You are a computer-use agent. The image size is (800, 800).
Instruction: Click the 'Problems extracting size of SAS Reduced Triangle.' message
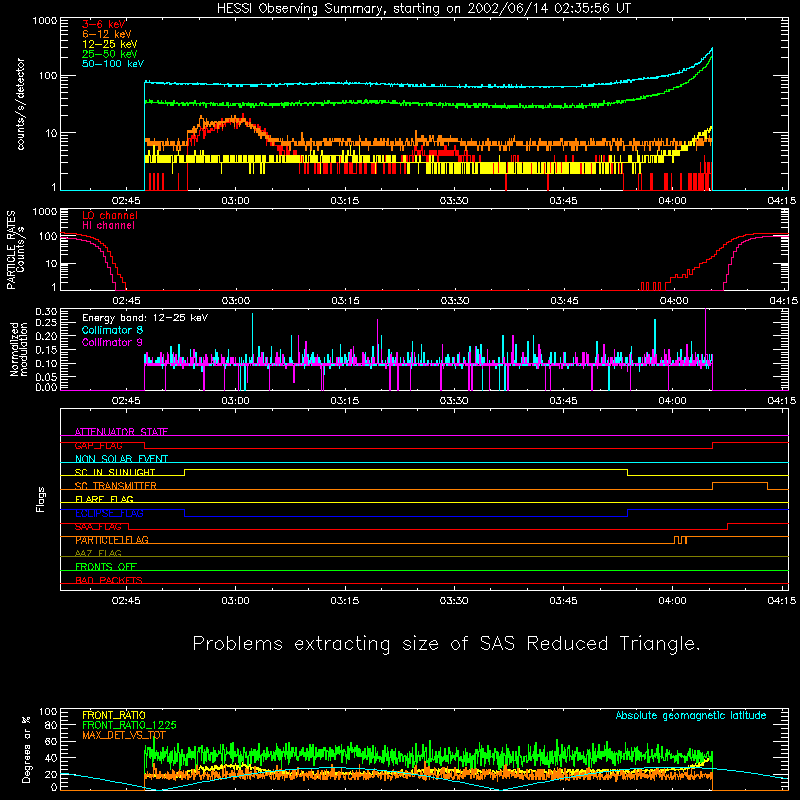[446, 644]
